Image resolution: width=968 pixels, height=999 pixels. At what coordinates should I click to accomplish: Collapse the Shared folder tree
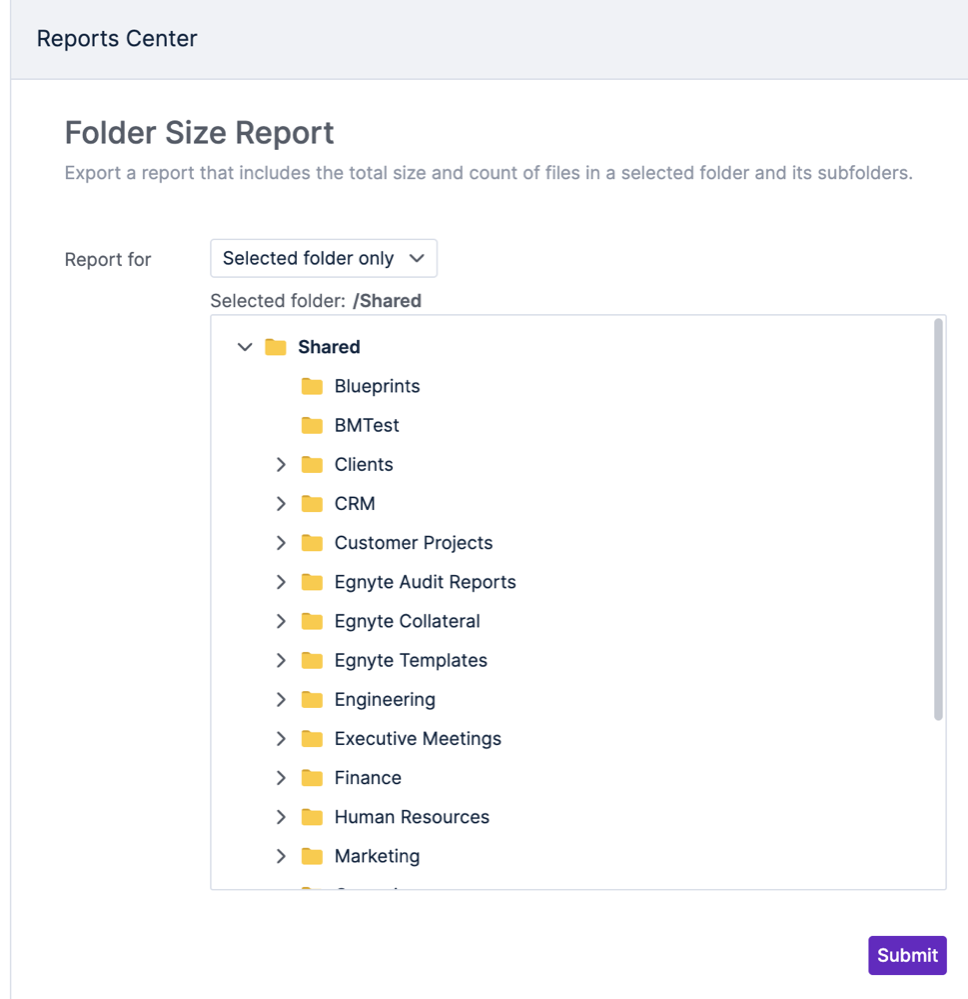[244, 347]
